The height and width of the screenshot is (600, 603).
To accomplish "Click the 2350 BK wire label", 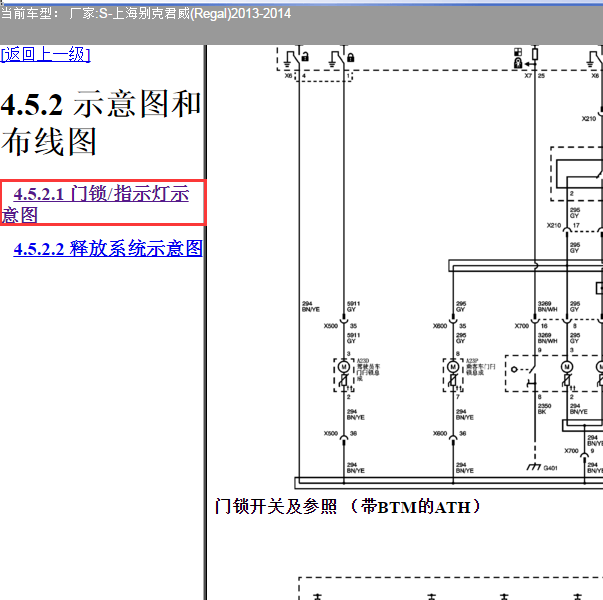I will point(544,409).
